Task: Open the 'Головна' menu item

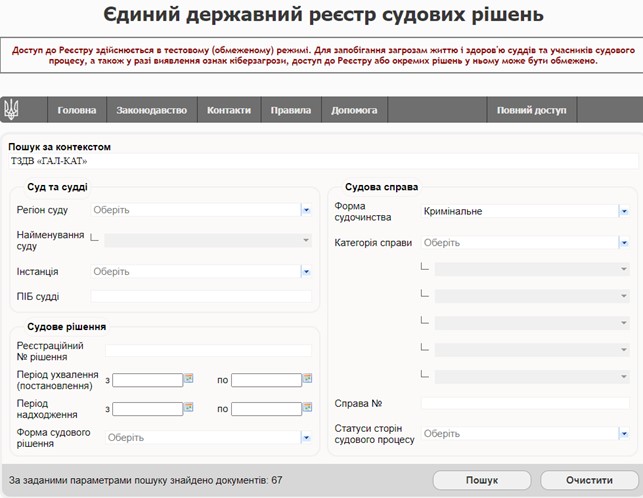Action: [x=77, y=110]
